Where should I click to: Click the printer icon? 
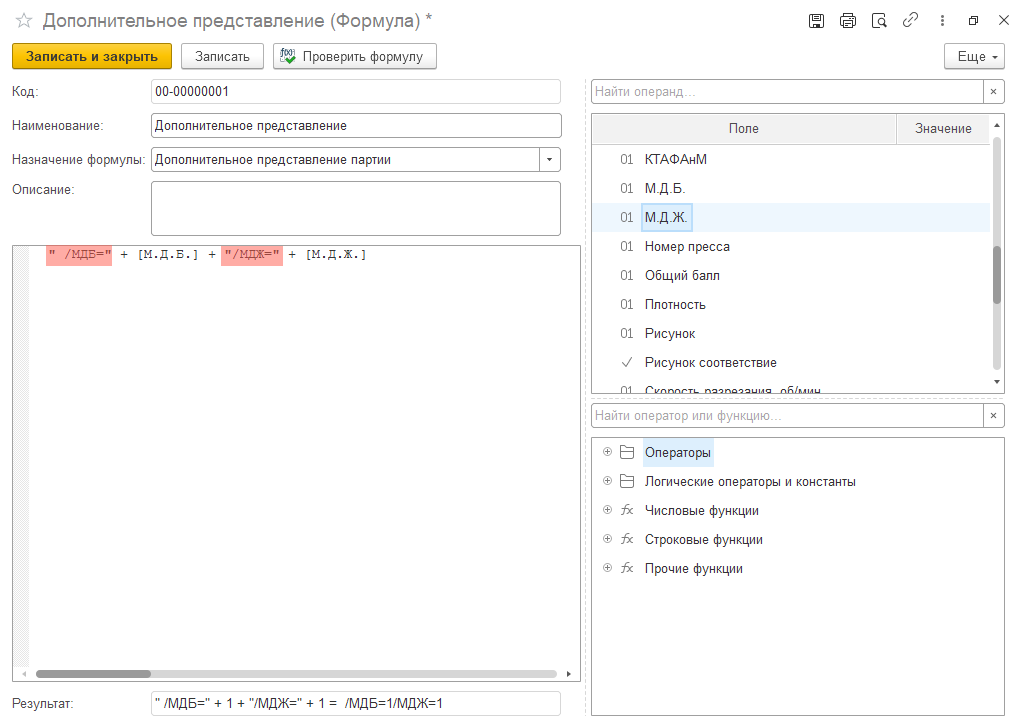point(848,20)
